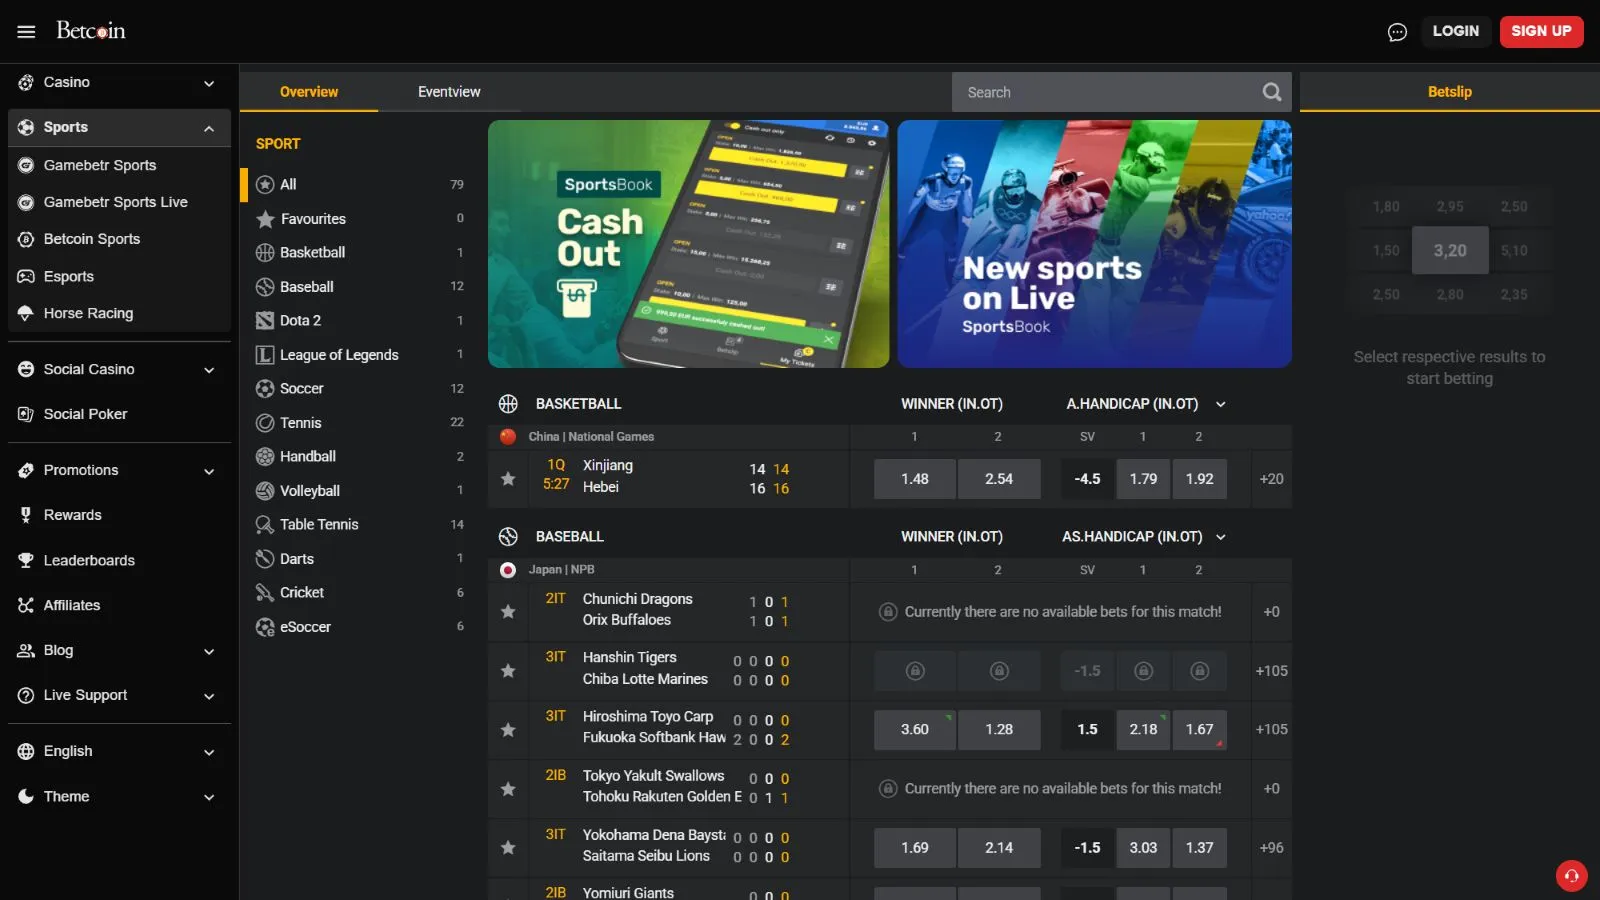This screenshot has width=1600, height=900.
Task: Open basketball A.HANDICAP market dropdown
Action: [x=1220, y=405]
